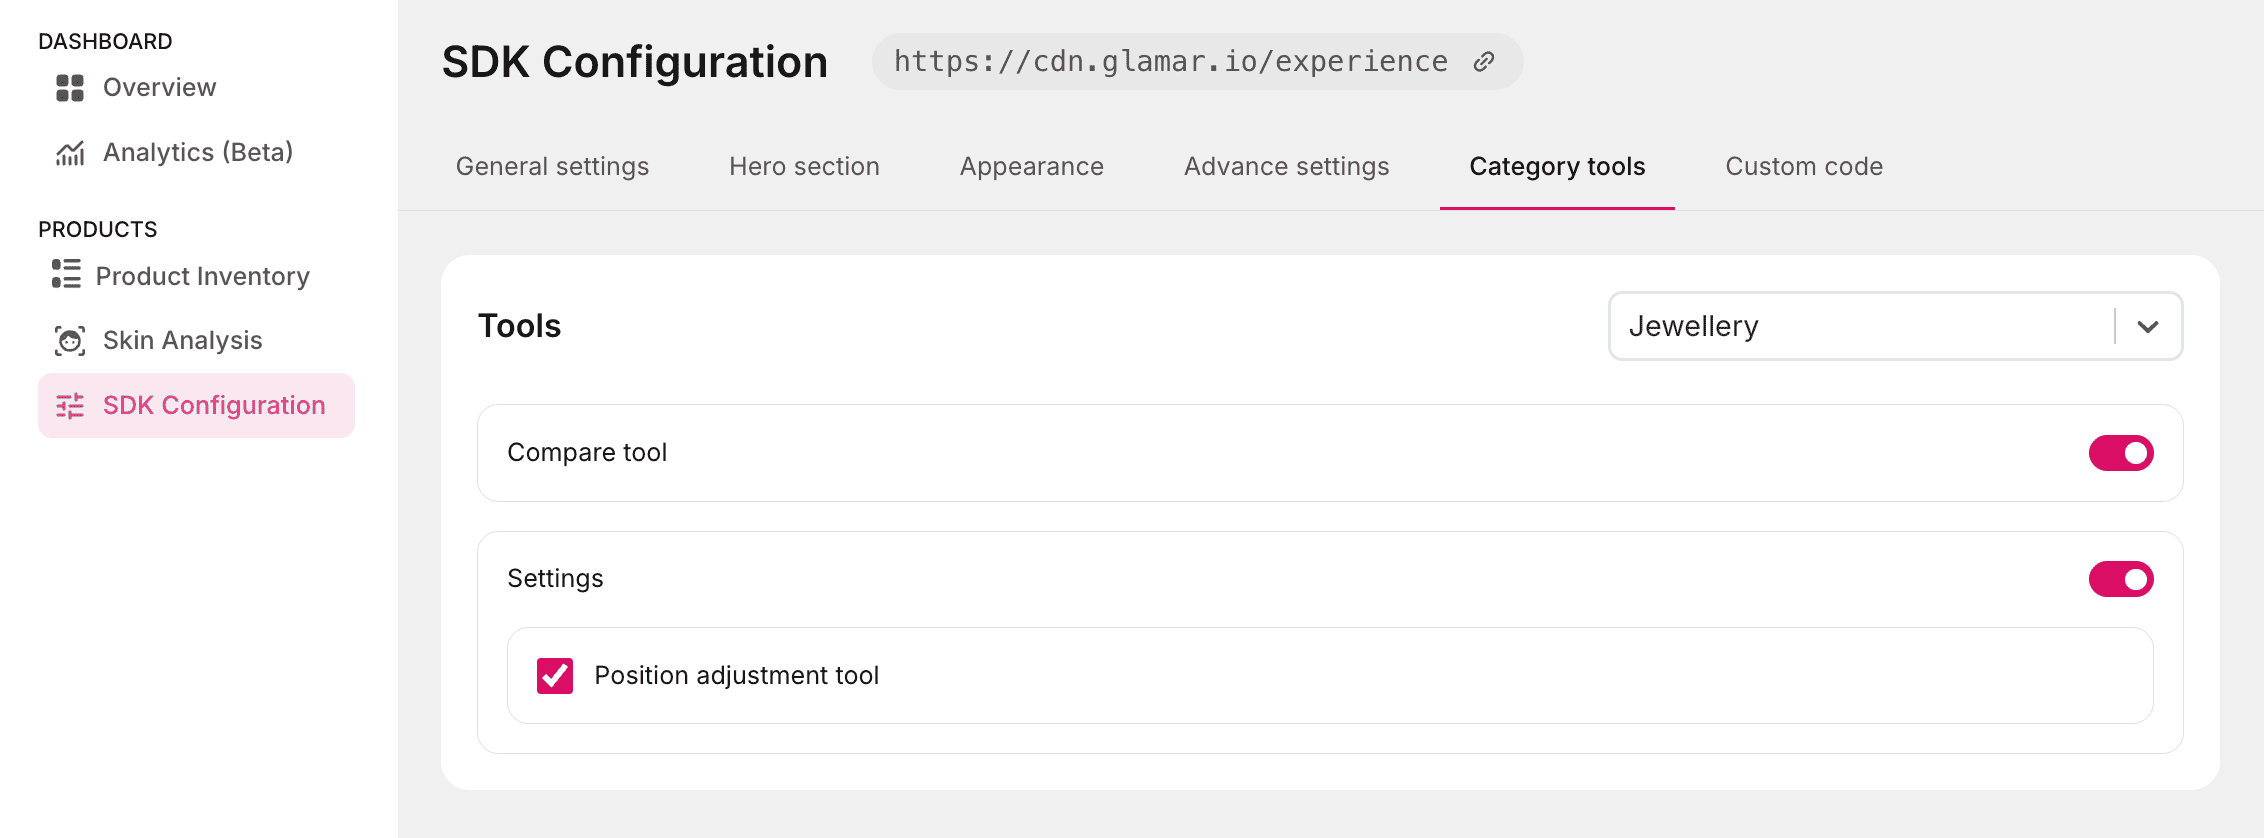Disable the Compare tool toggle
Viewport: 2264px width, 838px height.
pyautogui.click(x=2120, y=453)
